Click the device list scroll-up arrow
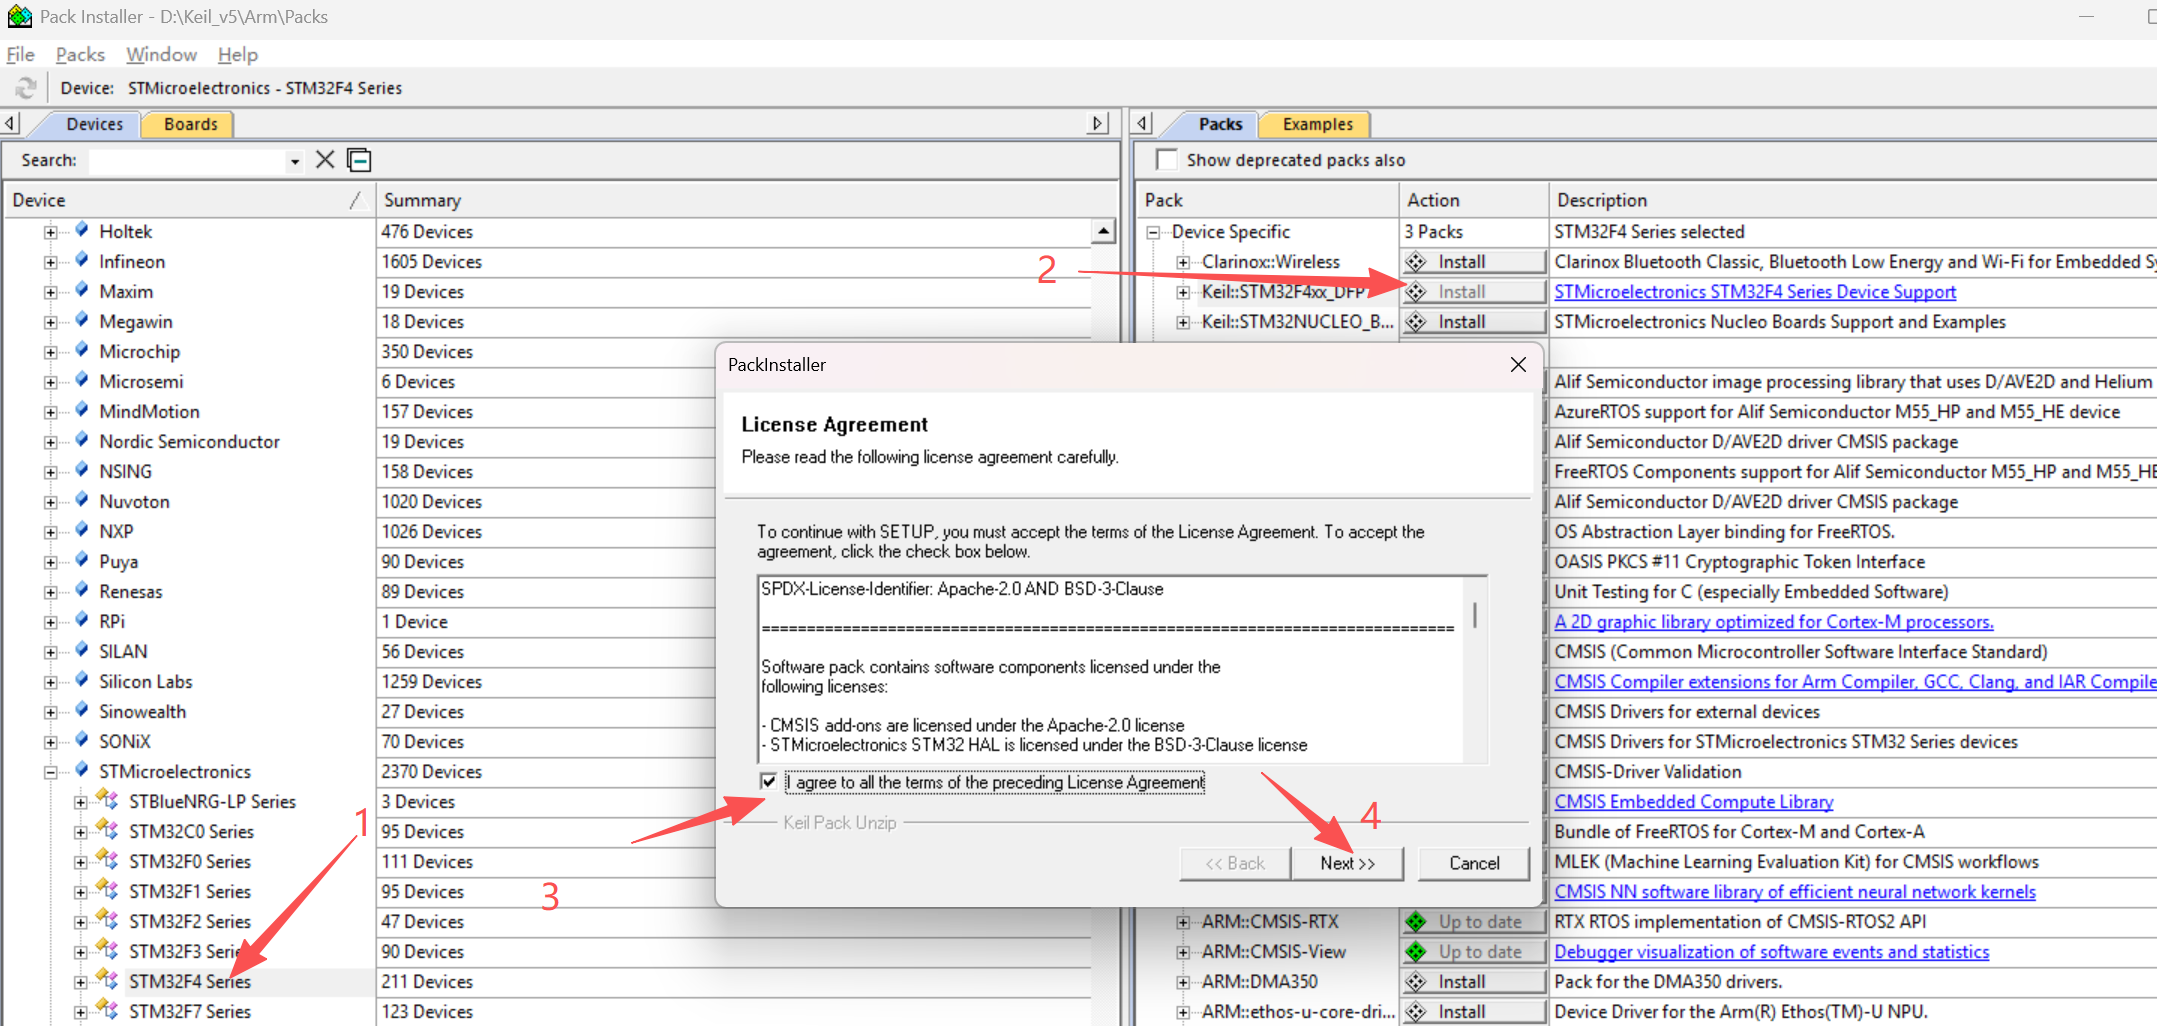The image size is (2157, 1026). point(1103,231)
